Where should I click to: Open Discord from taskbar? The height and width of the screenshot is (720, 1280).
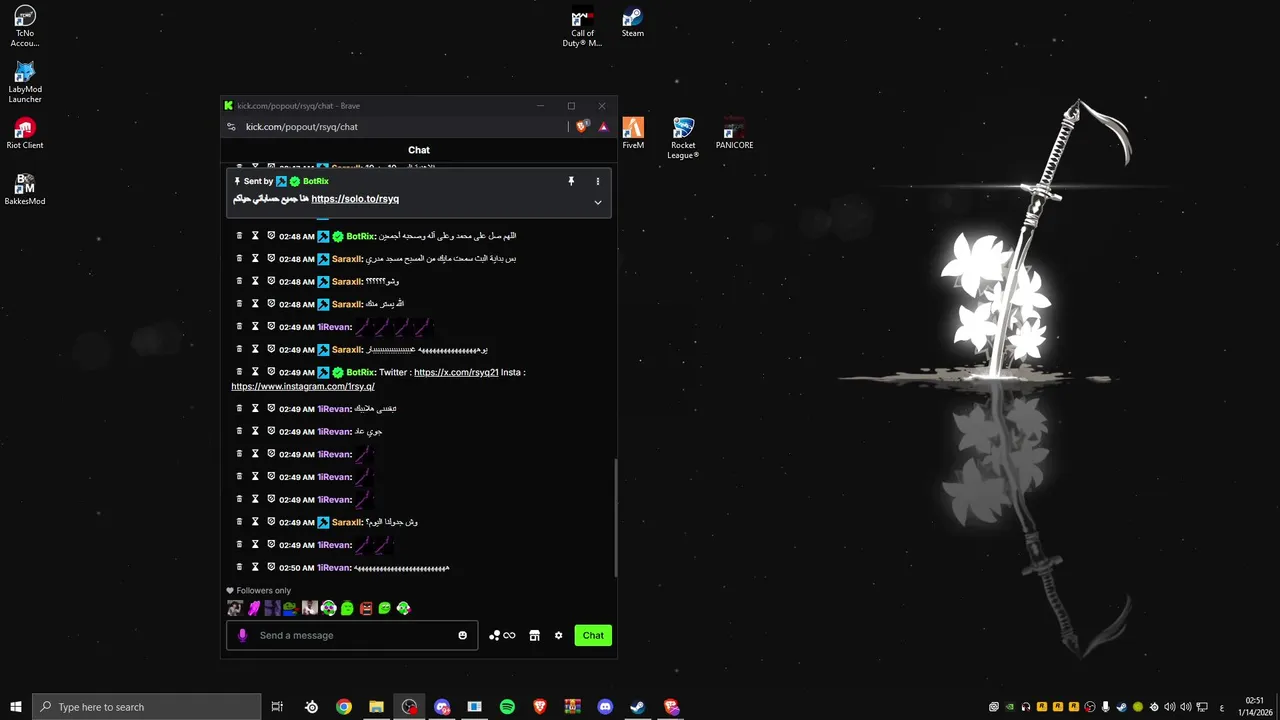coord(605,707)
